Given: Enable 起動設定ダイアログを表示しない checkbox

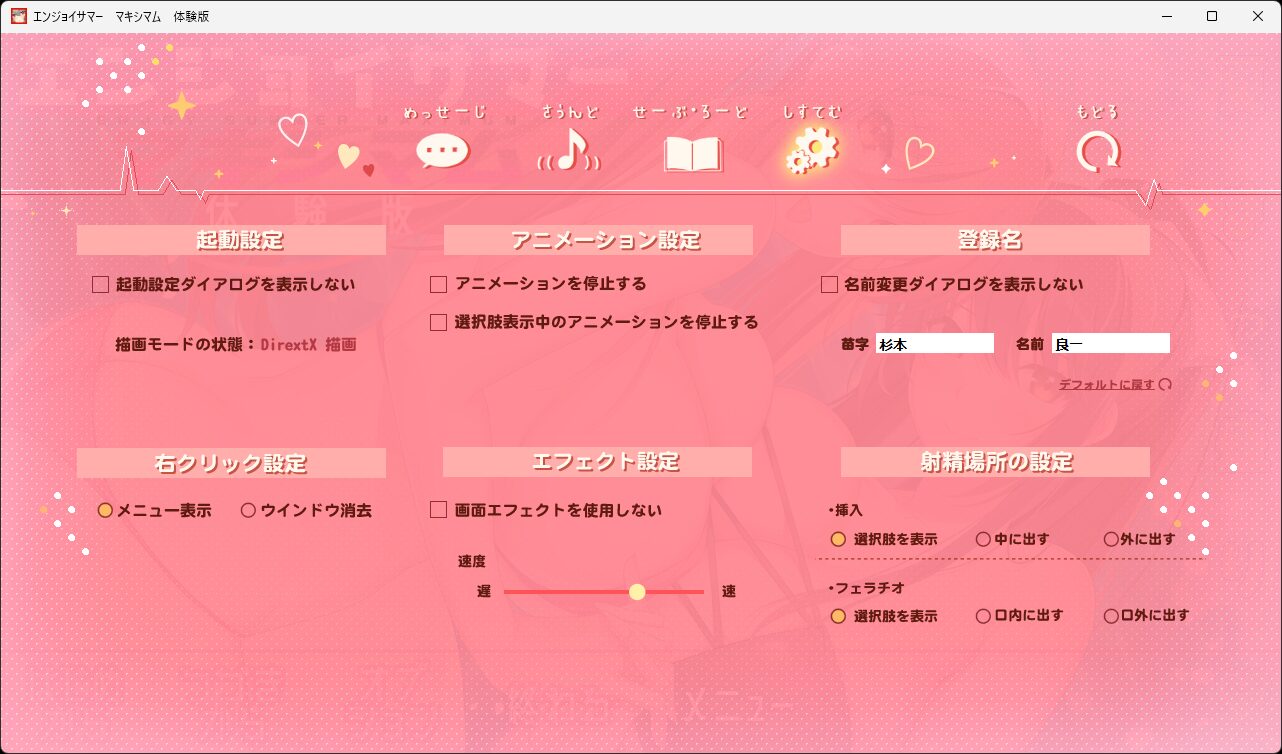Looking at the screenshot, I should click(100, 285).
